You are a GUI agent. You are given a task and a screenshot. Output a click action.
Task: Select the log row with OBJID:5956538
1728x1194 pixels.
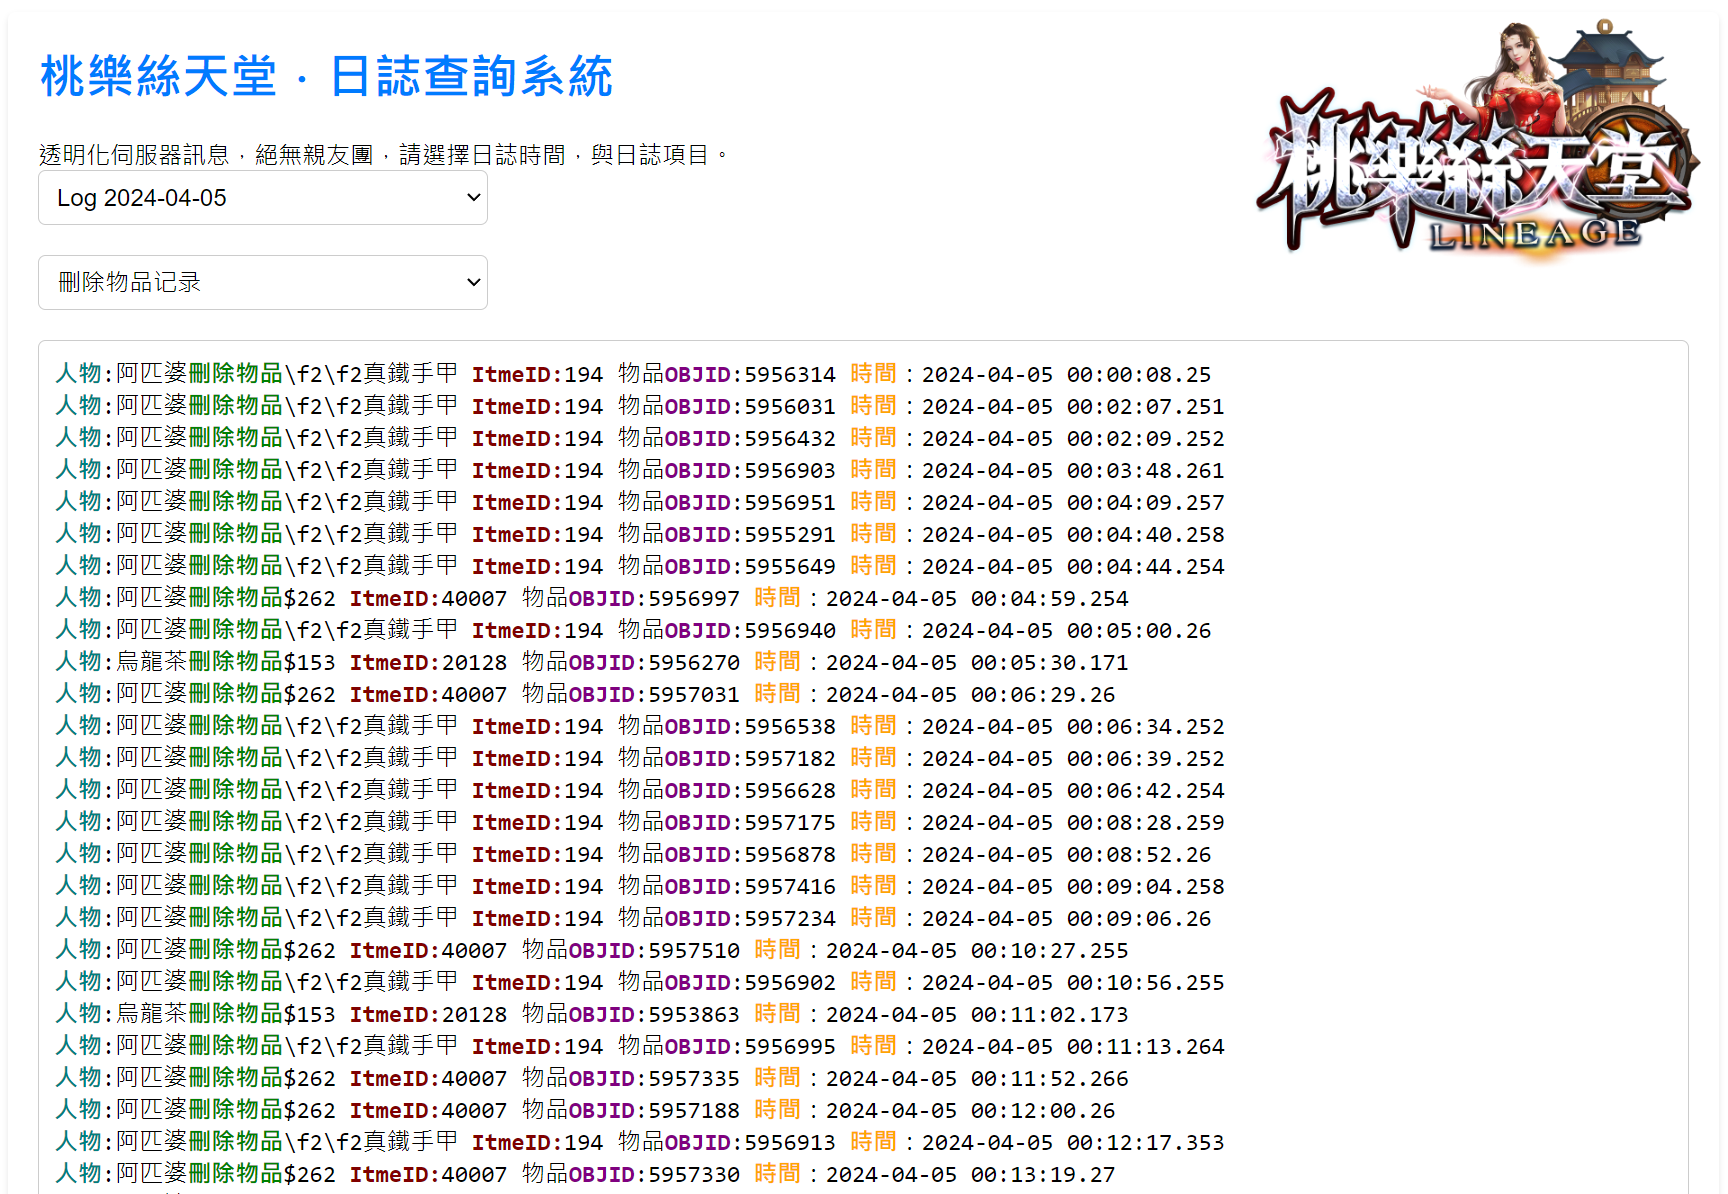coord(640,726)
